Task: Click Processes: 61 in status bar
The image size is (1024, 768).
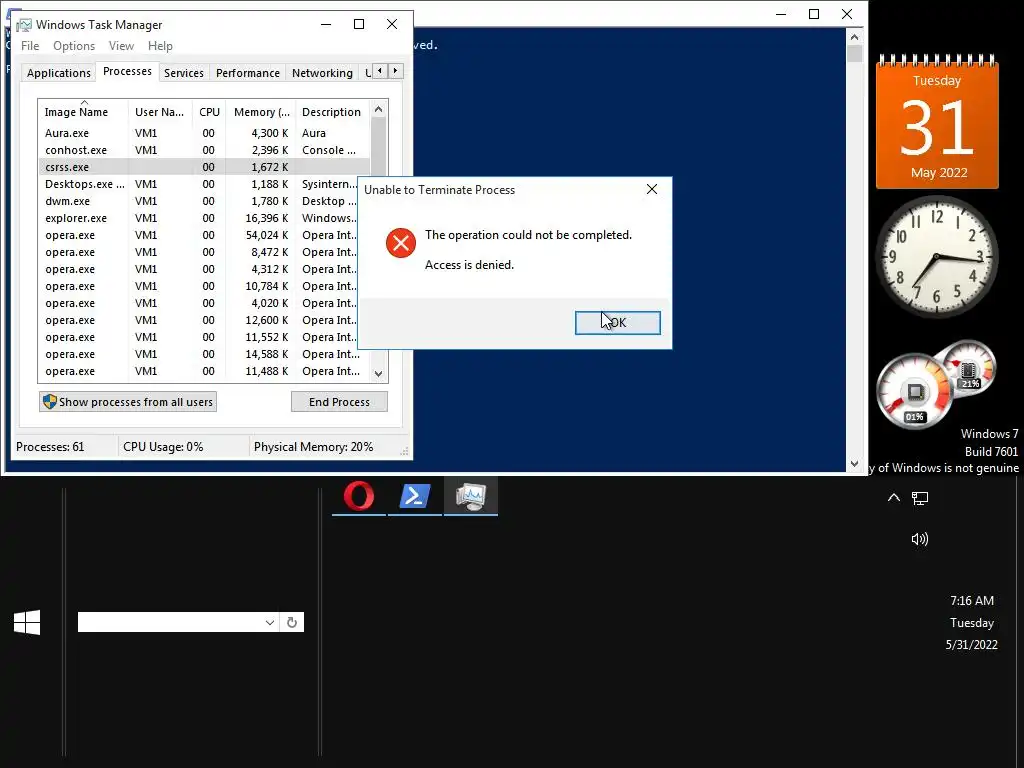Action: [x=50, y=447]
